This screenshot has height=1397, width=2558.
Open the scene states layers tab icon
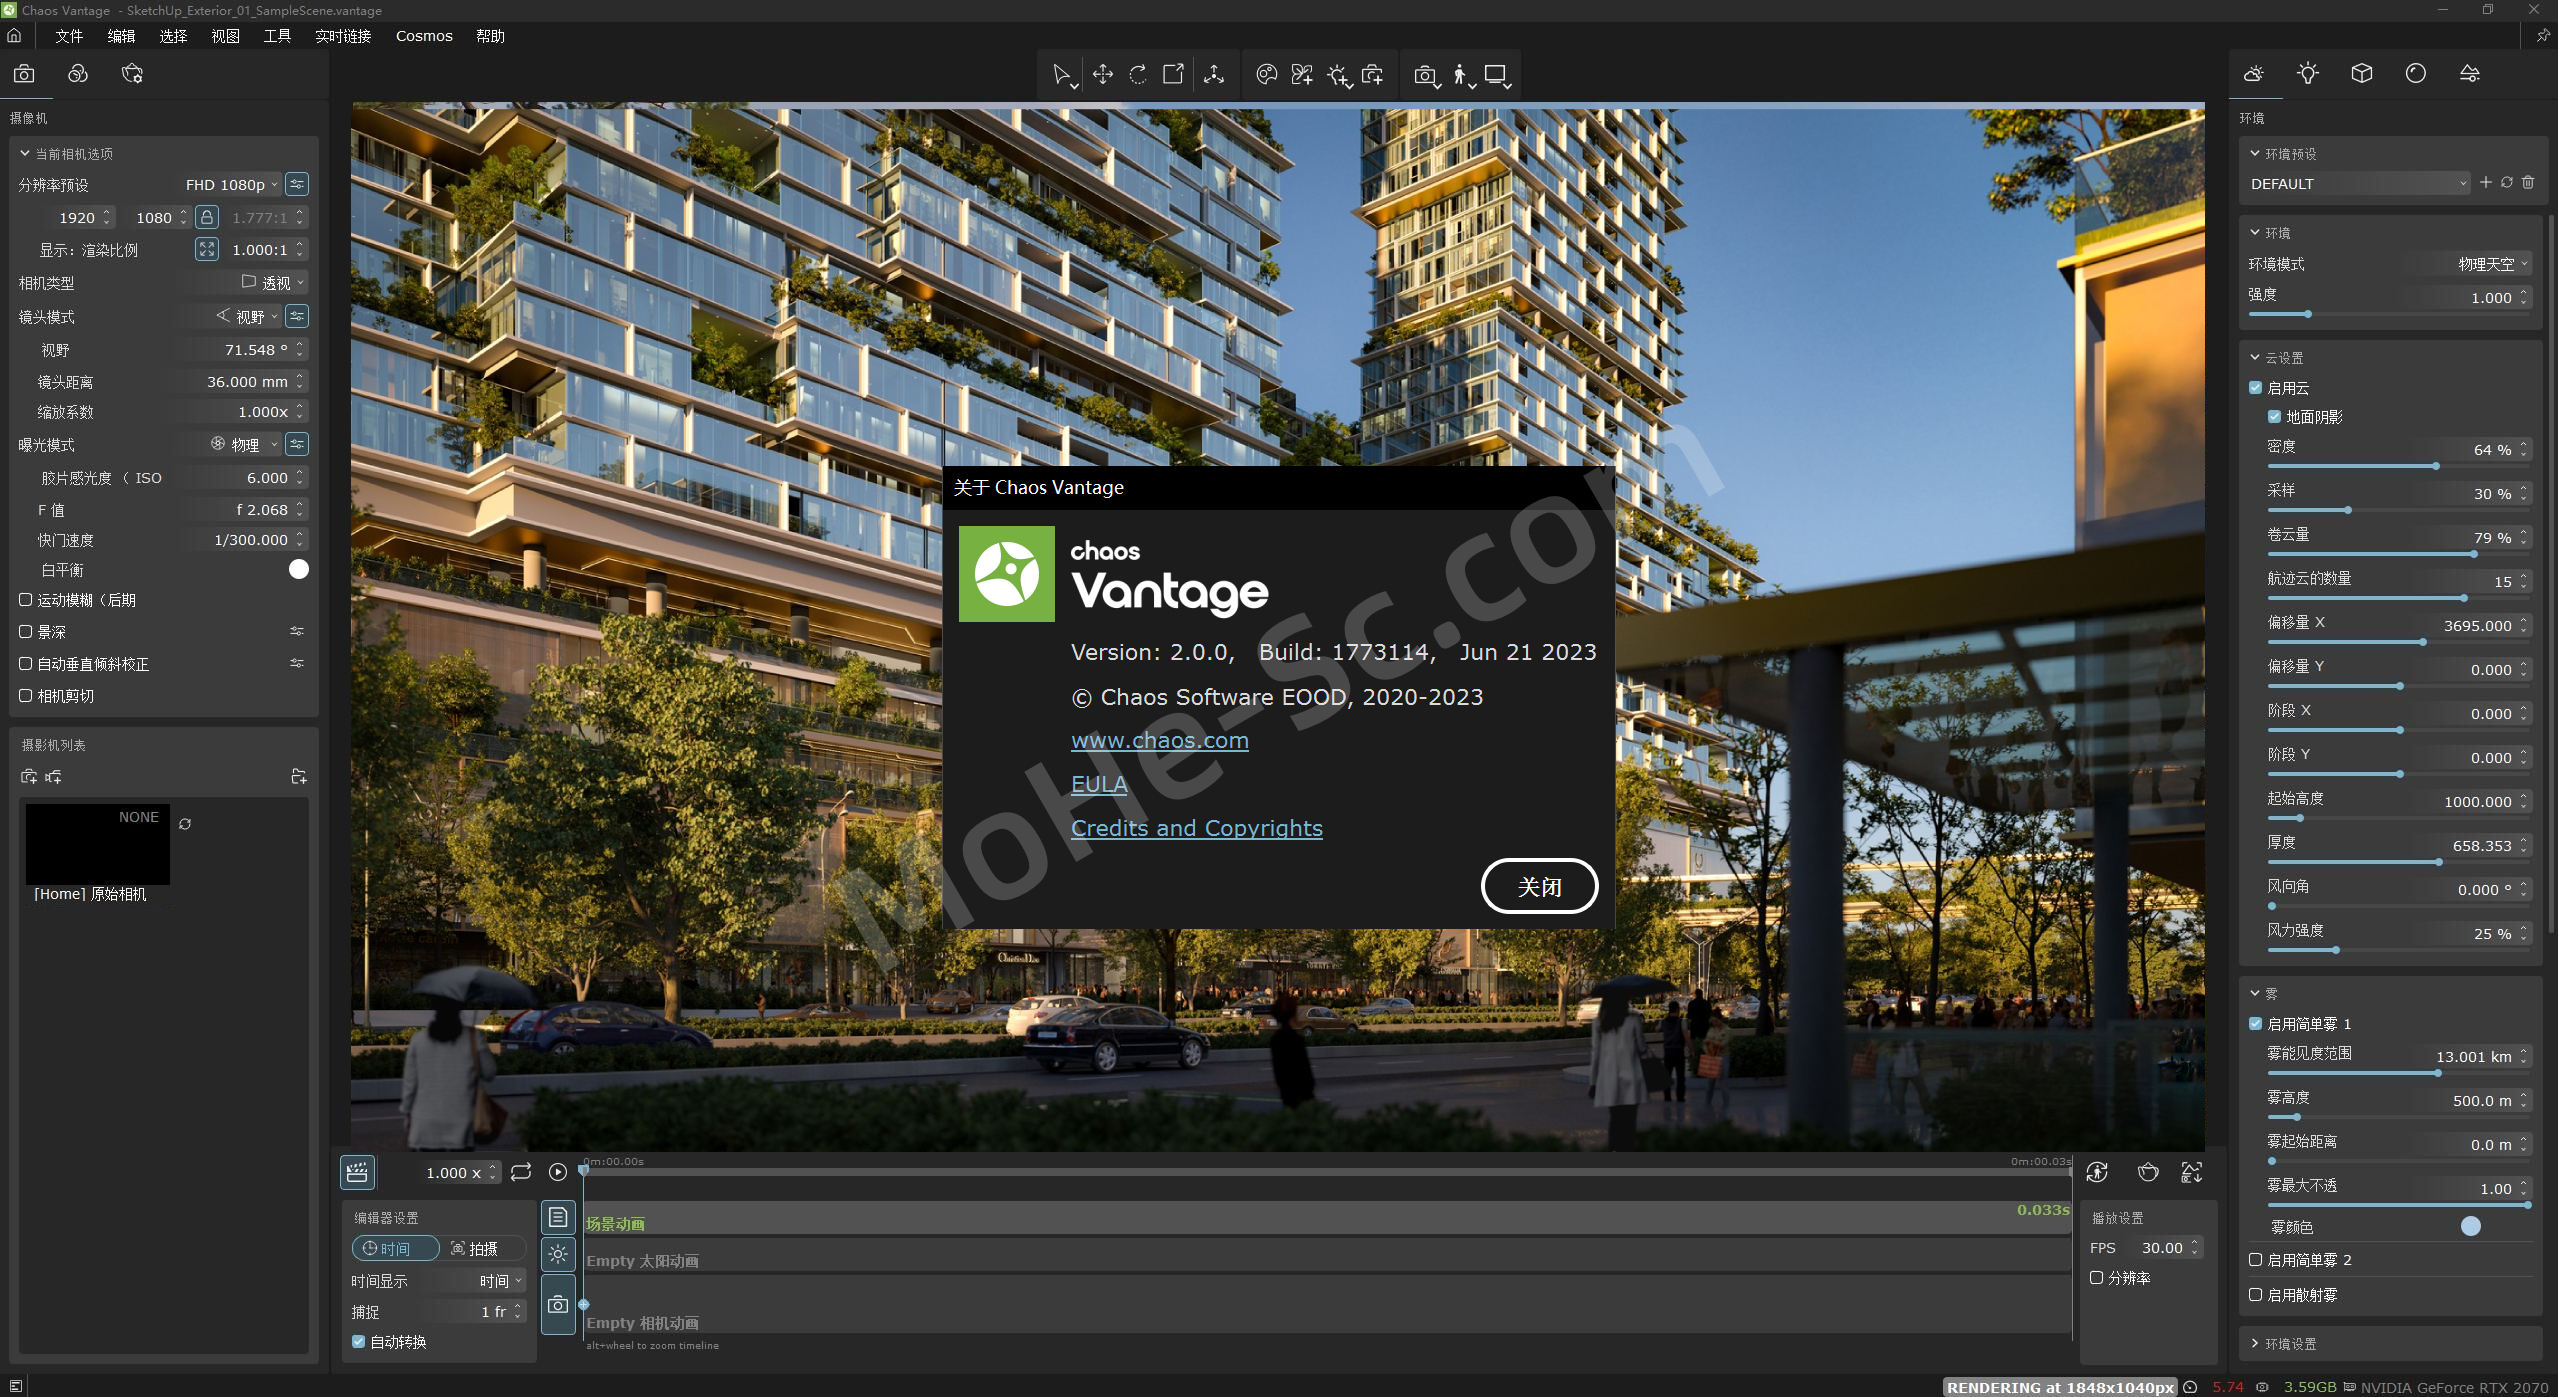[x=2470, y=74]
